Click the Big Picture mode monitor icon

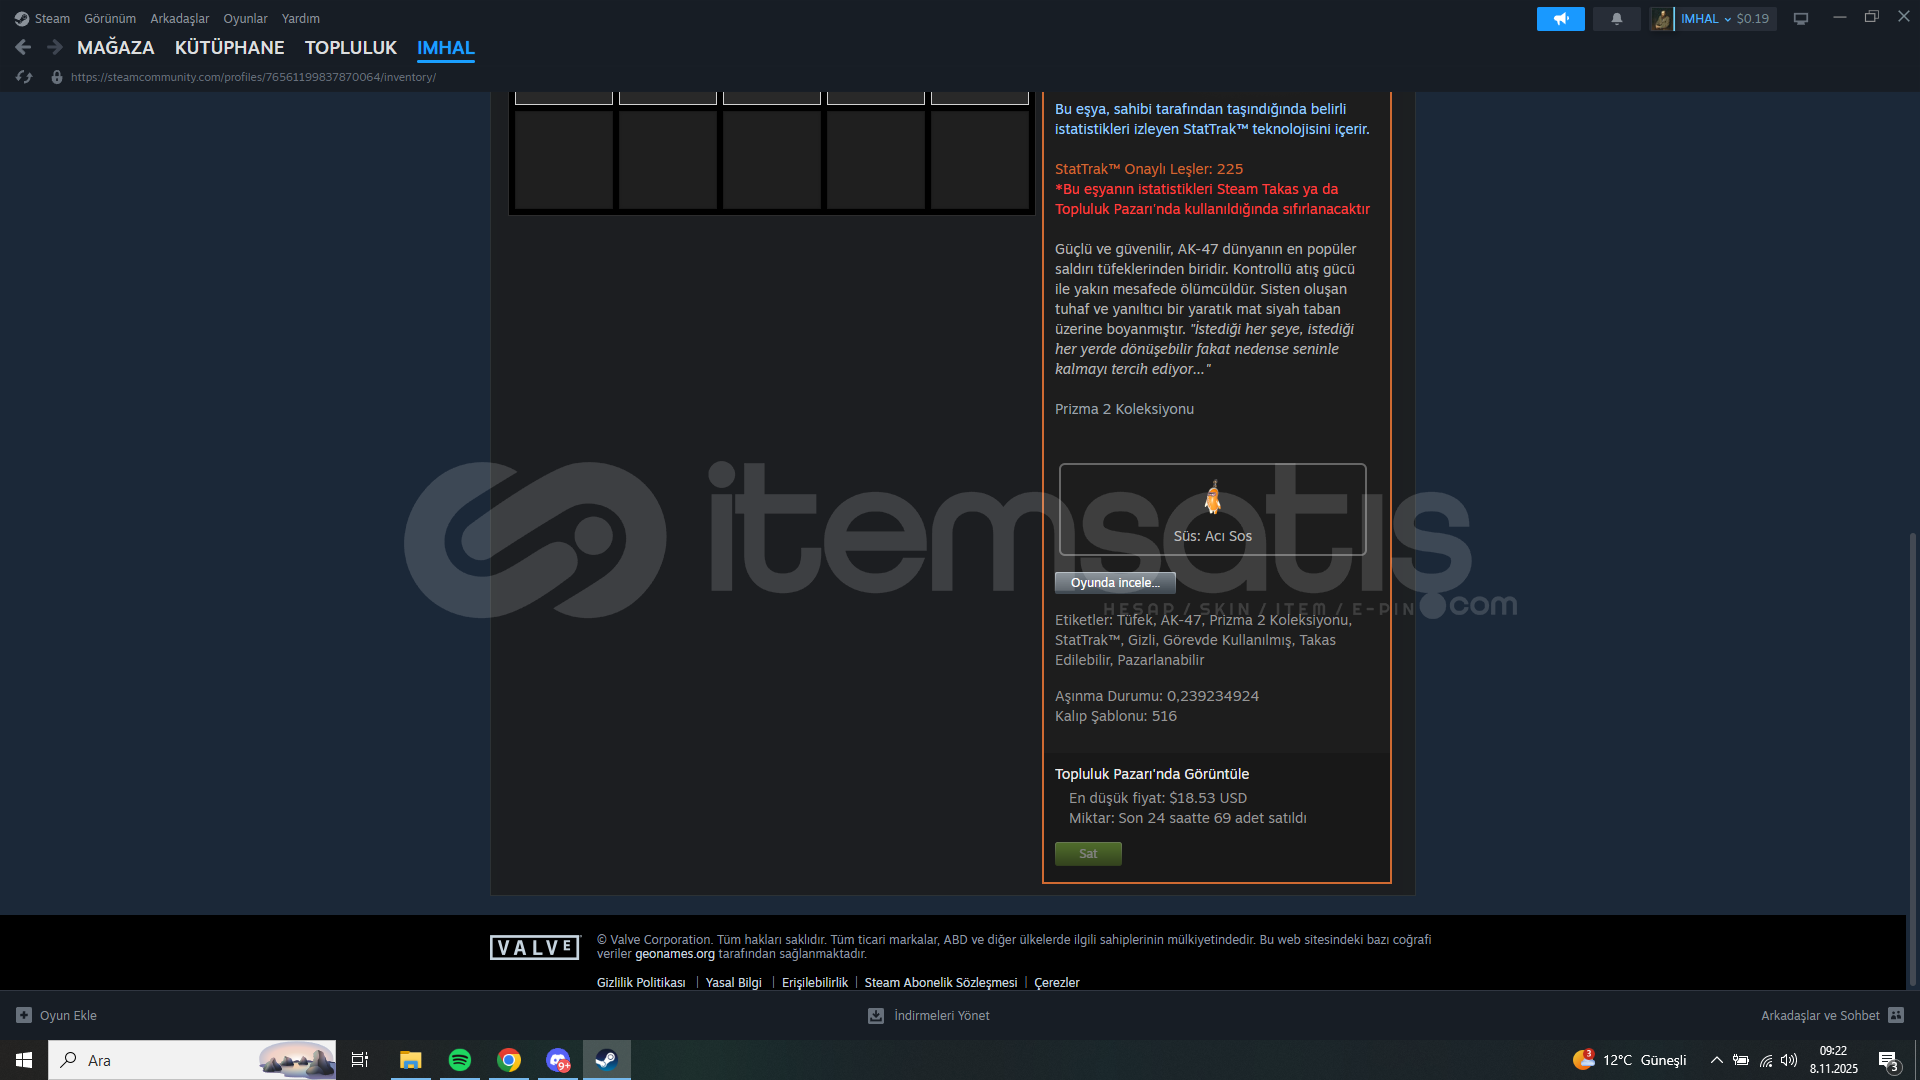coord(1801,19)
